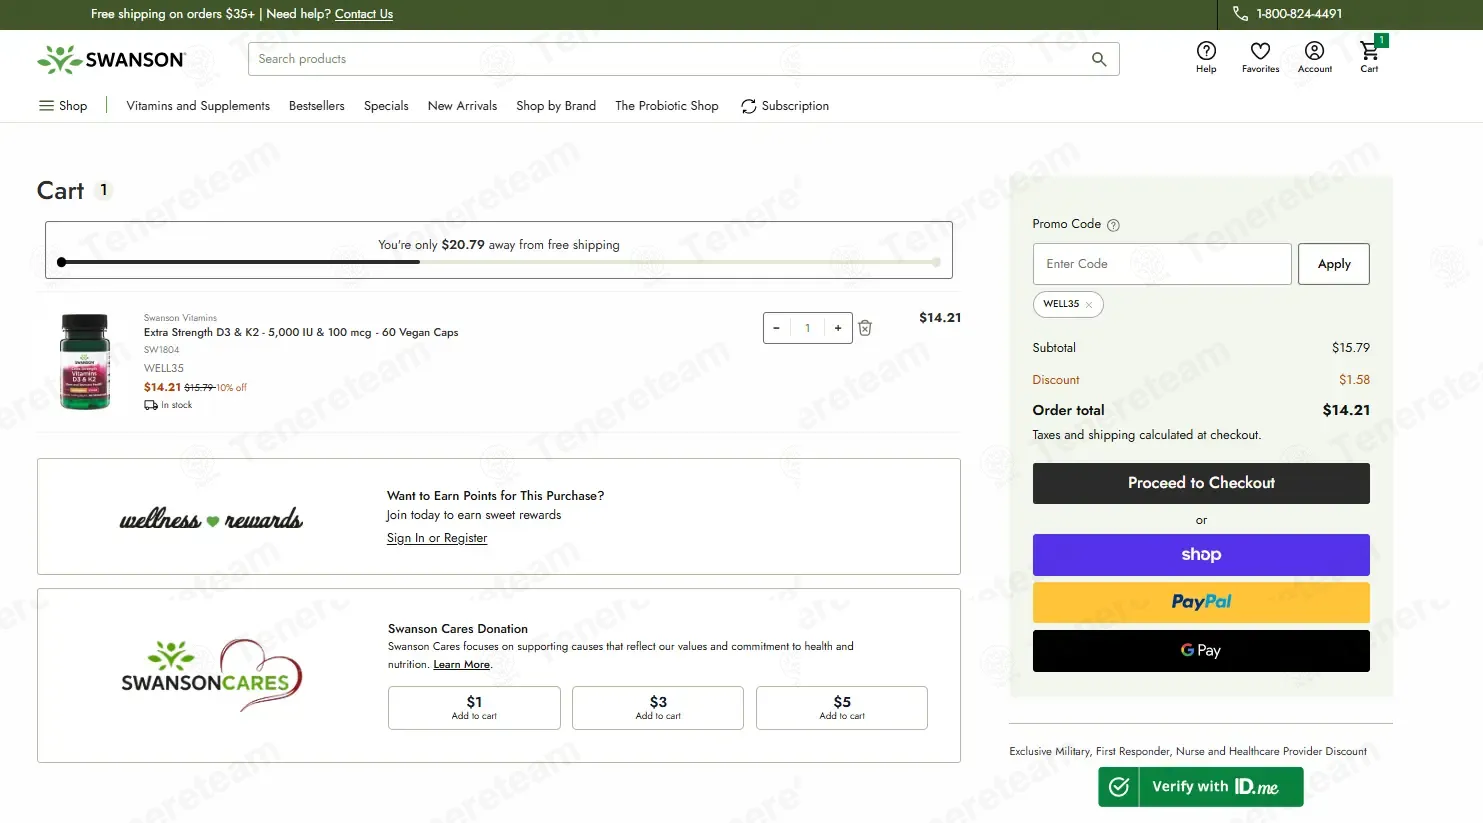
Task: Click the phone number 1-800-824-4491
Action: pyautogui.click(x=1298, y=14)
